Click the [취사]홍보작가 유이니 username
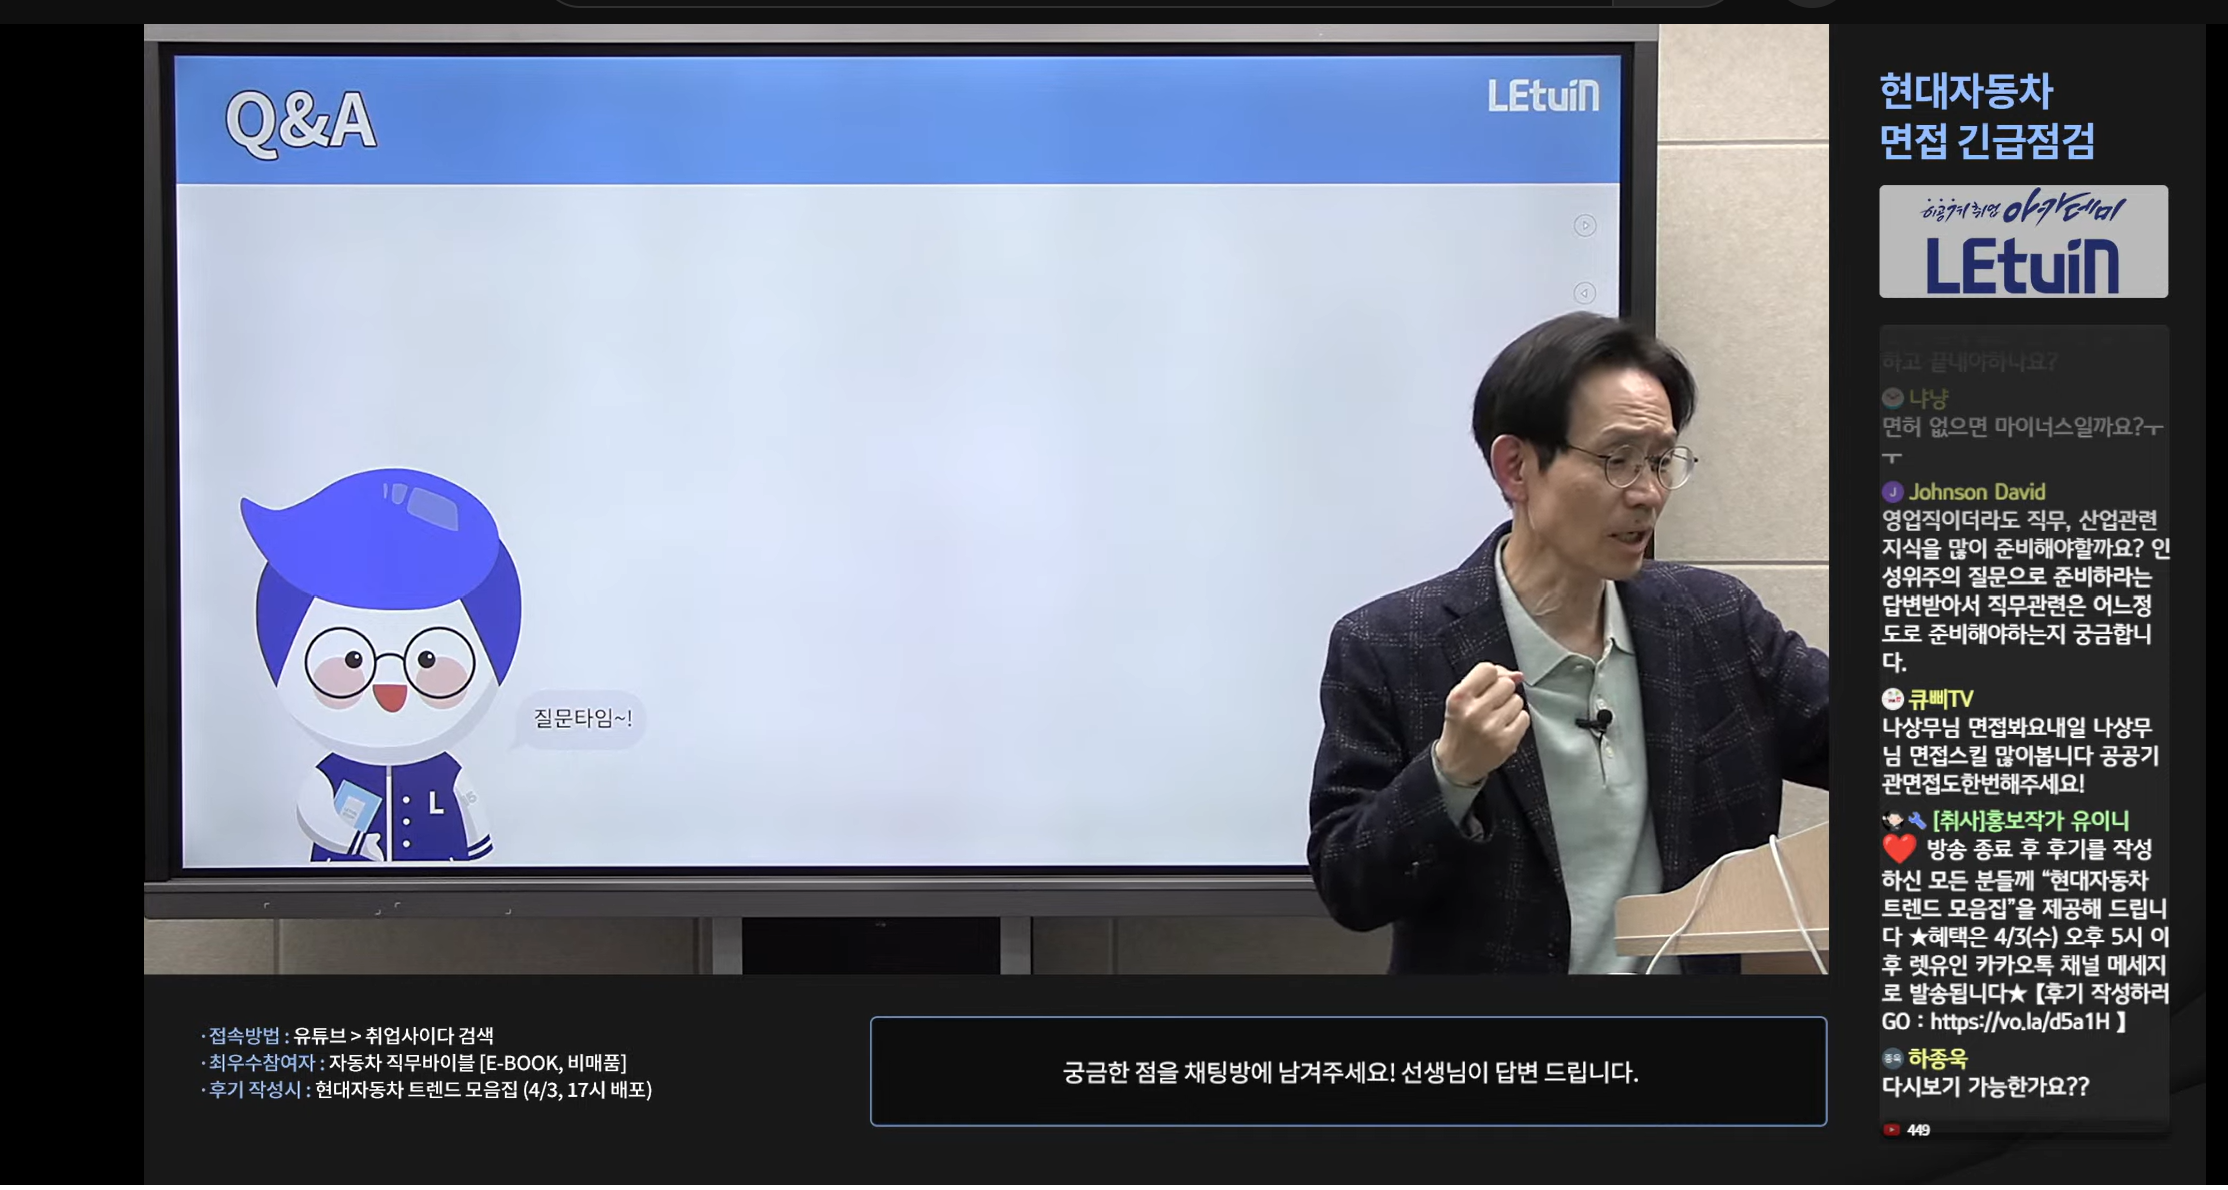This screenshot has width=2228, height=1190. click(2031, 821)
